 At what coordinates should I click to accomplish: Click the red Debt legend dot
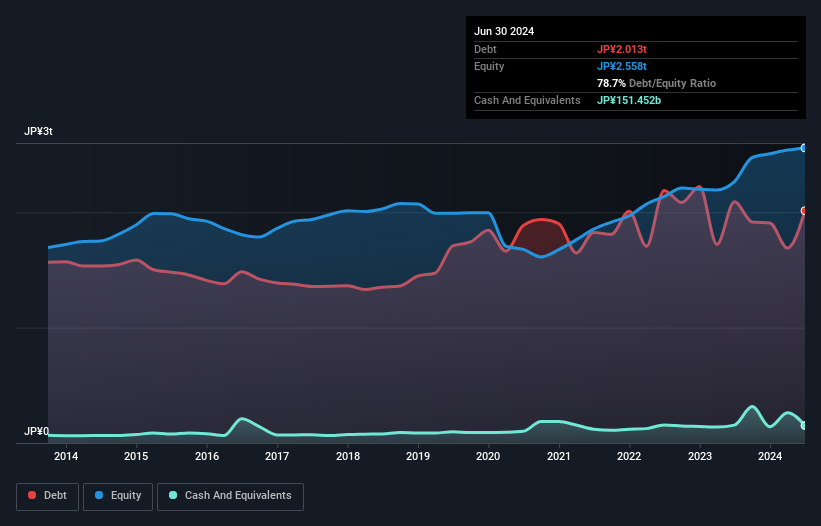32,495
